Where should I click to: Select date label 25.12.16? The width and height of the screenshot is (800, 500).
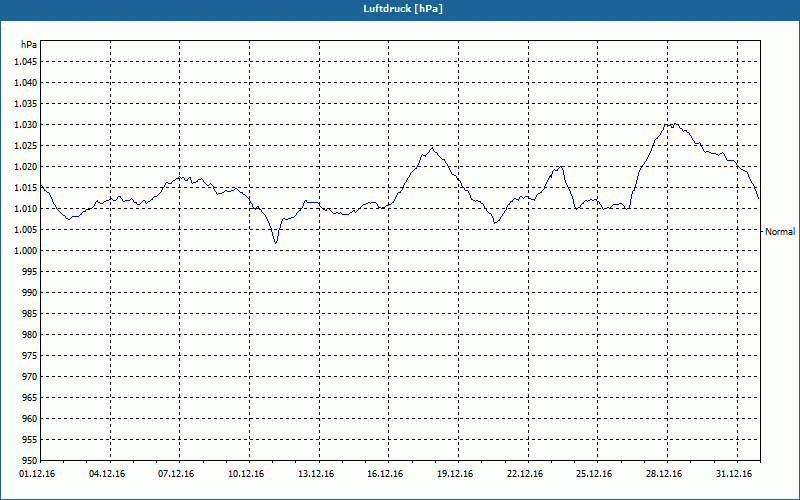594,474
